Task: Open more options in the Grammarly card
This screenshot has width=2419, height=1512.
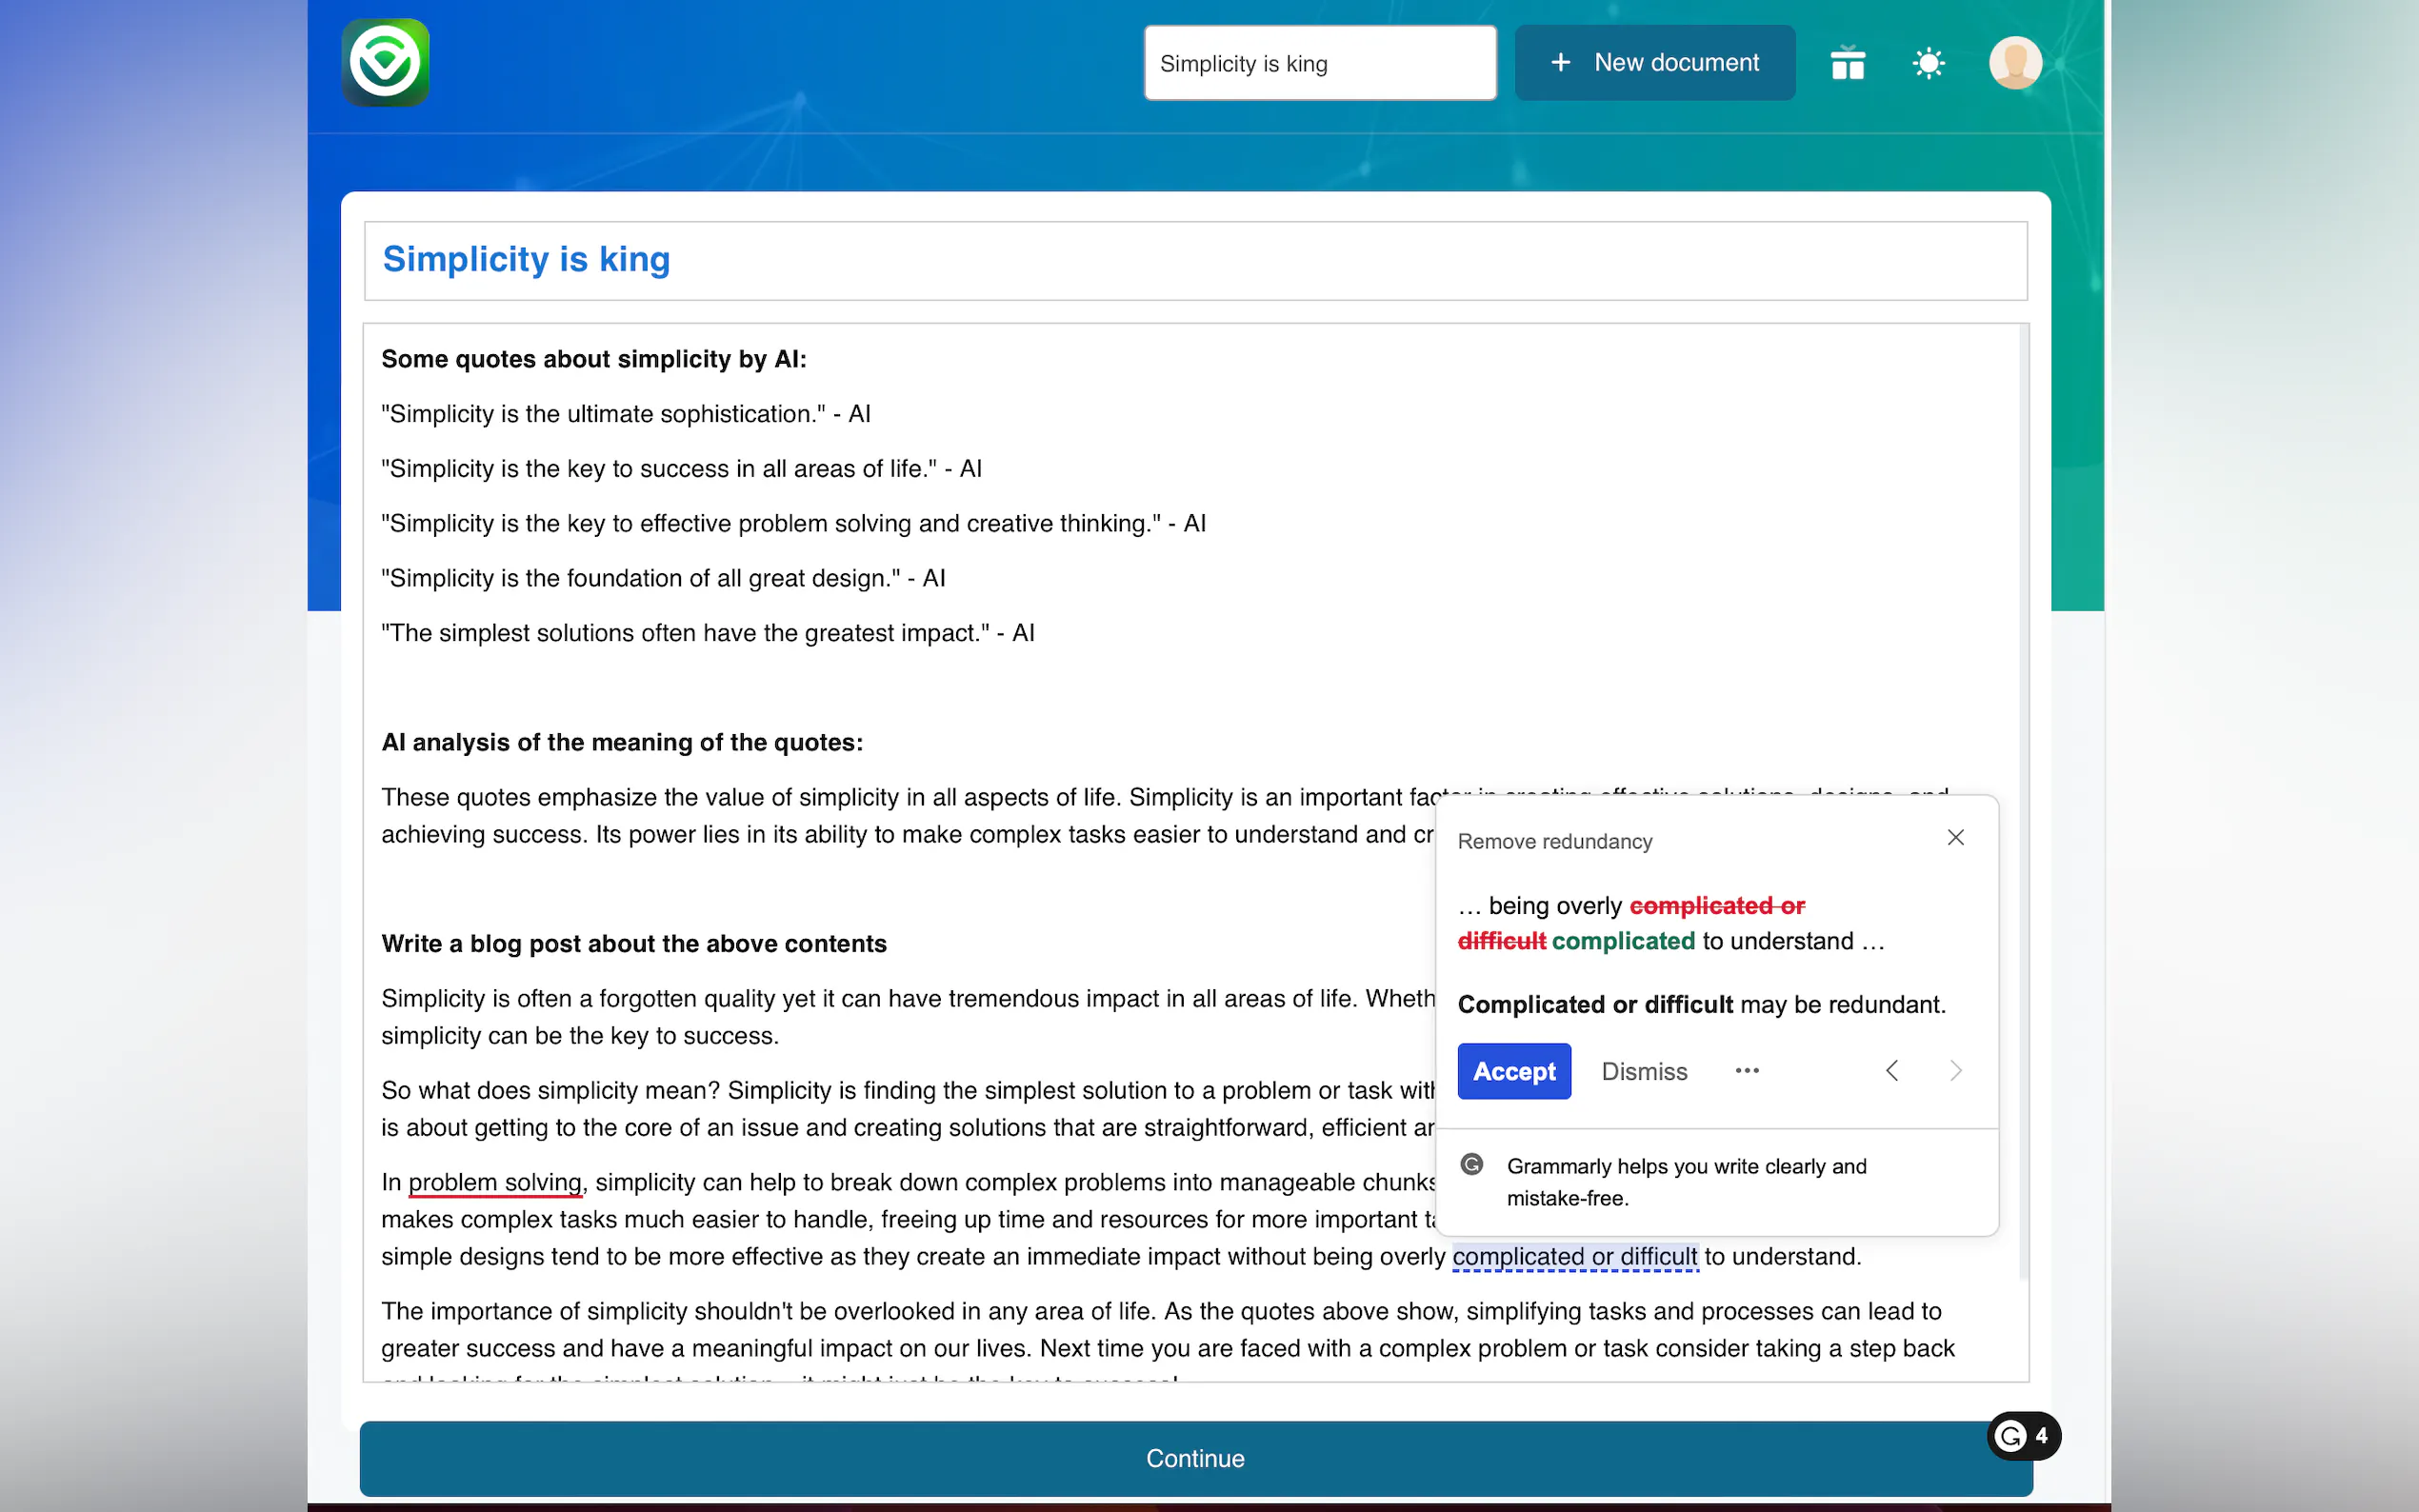Action: coord(1747,1071)
